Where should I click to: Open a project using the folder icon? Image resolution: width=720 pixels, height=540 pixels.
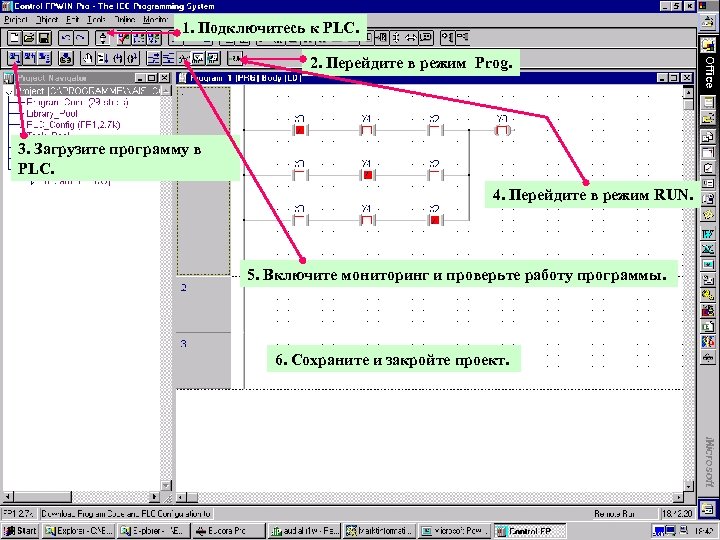pos(29,37)
